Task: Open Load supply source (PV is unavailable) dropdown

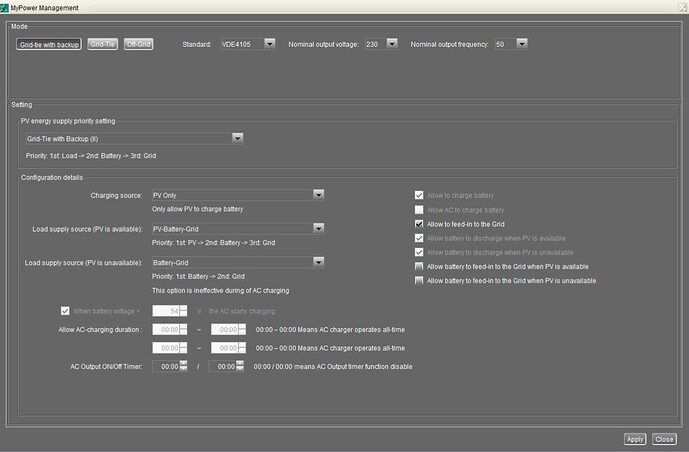Action: 318,262
